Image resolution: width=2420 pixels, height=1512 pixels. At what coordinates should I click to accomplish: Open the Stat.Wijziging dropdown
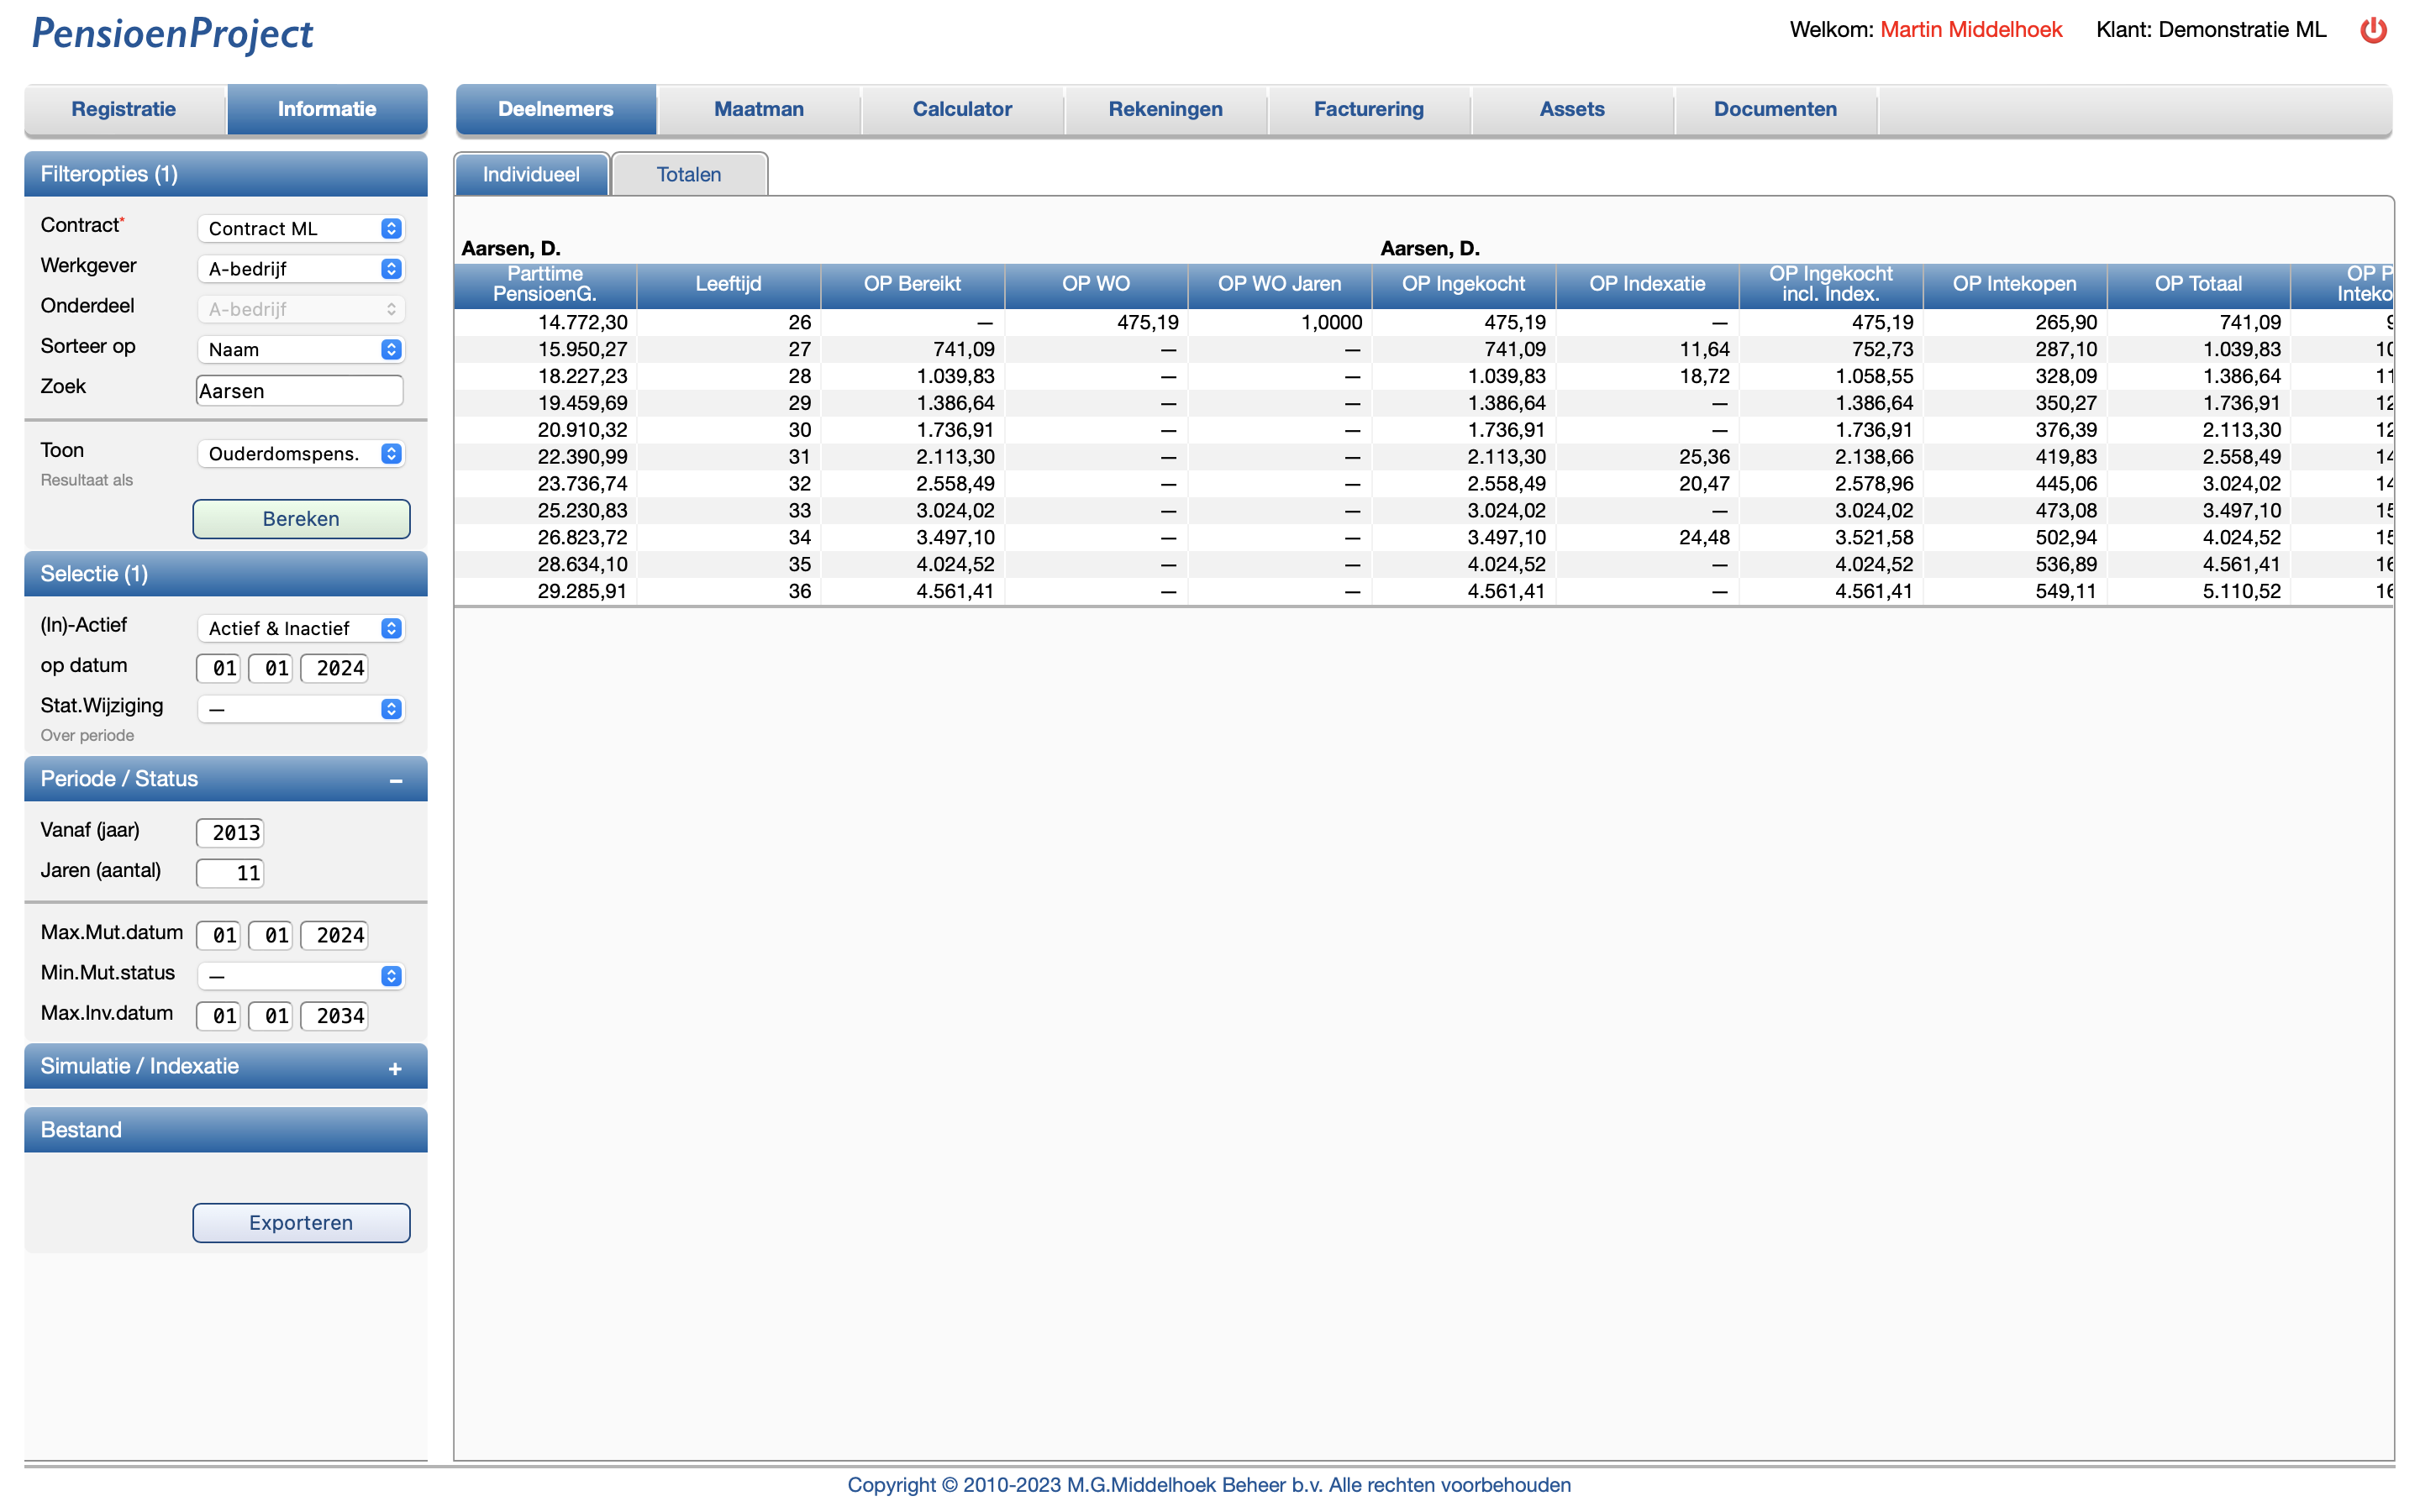pos(301,709)
